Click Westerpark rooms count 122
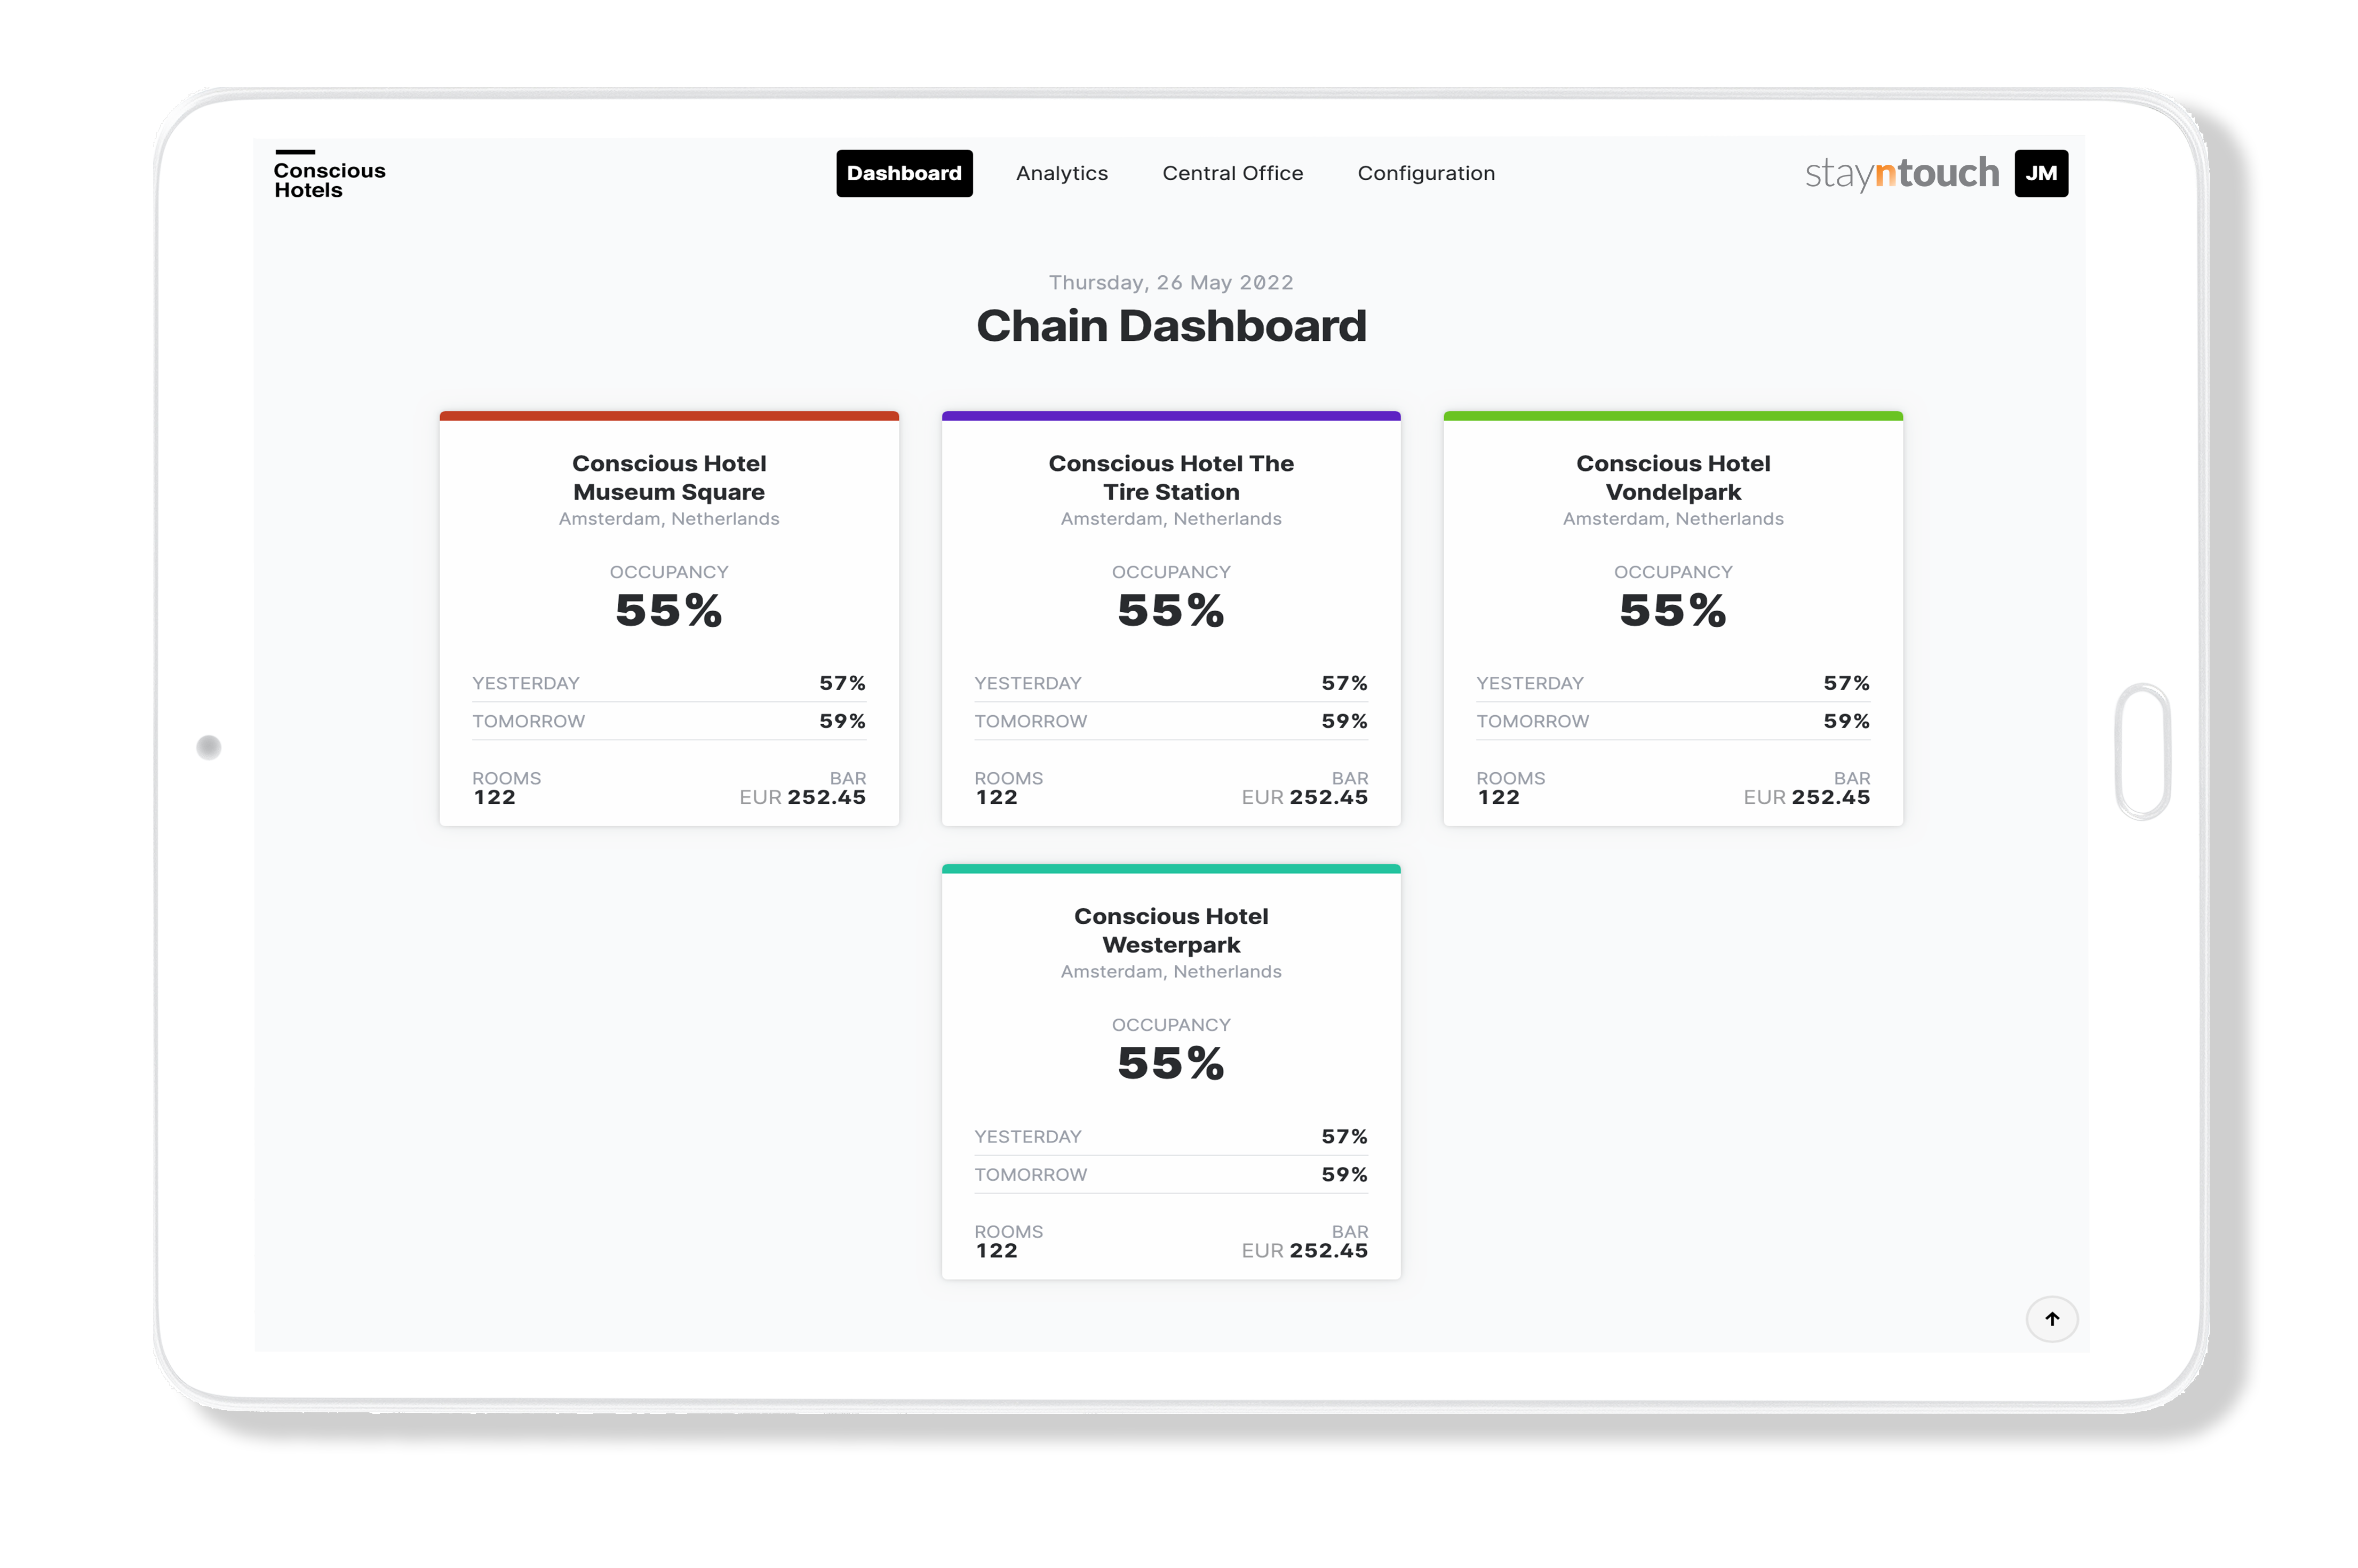Viewport: 2358px width, 1568px height. 996,1251
